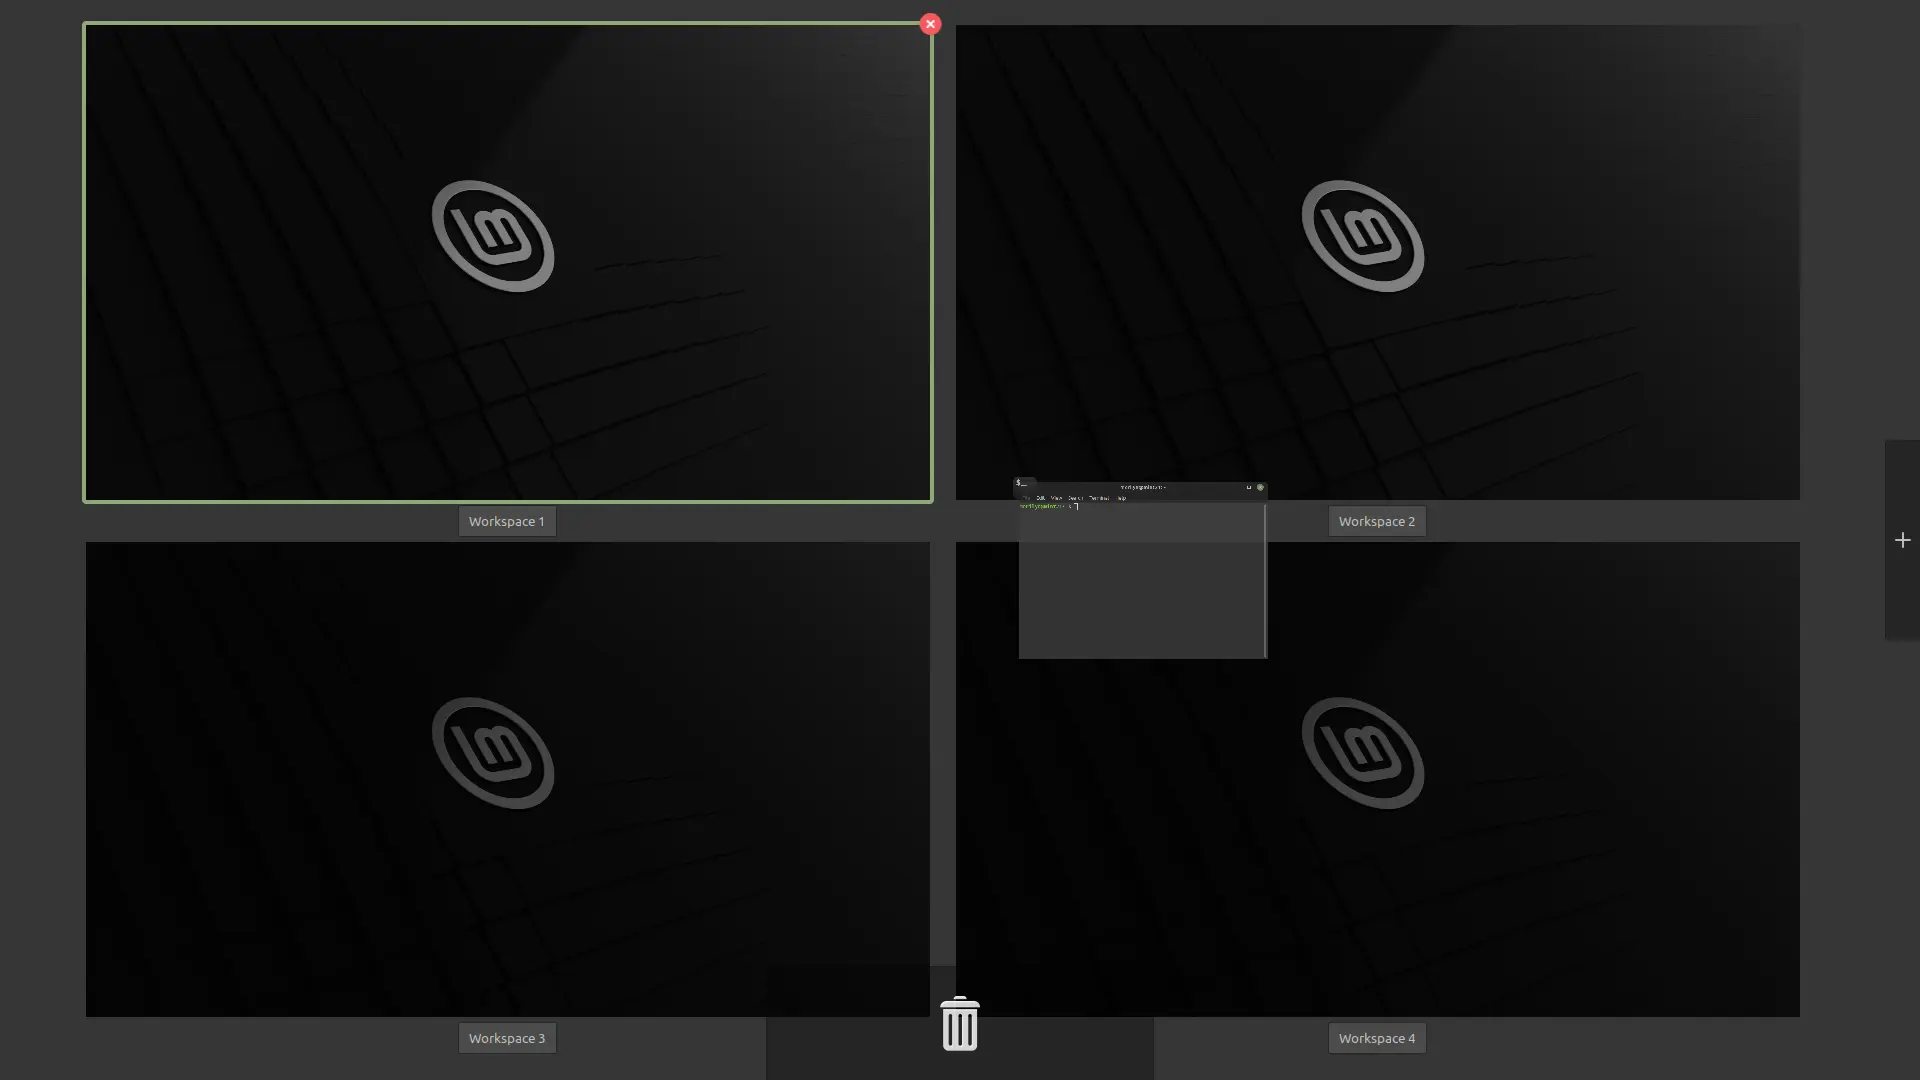Open the Search menu in the terminal

[1076, 497]
